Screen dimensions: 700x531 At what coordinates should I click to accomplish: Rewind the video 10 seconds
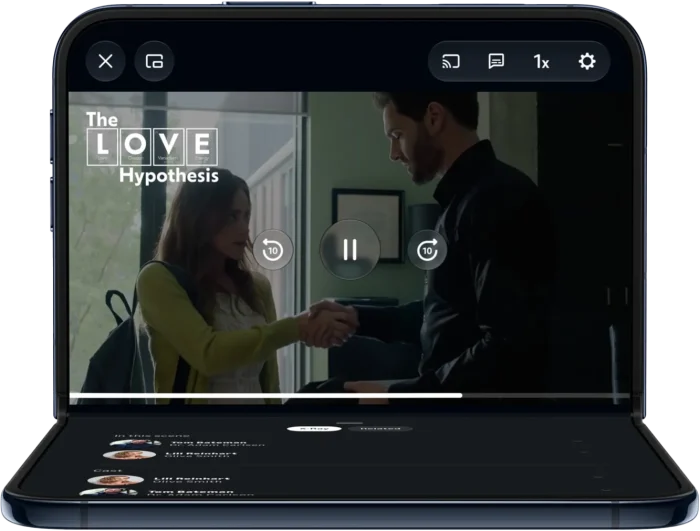click(272, 250)
